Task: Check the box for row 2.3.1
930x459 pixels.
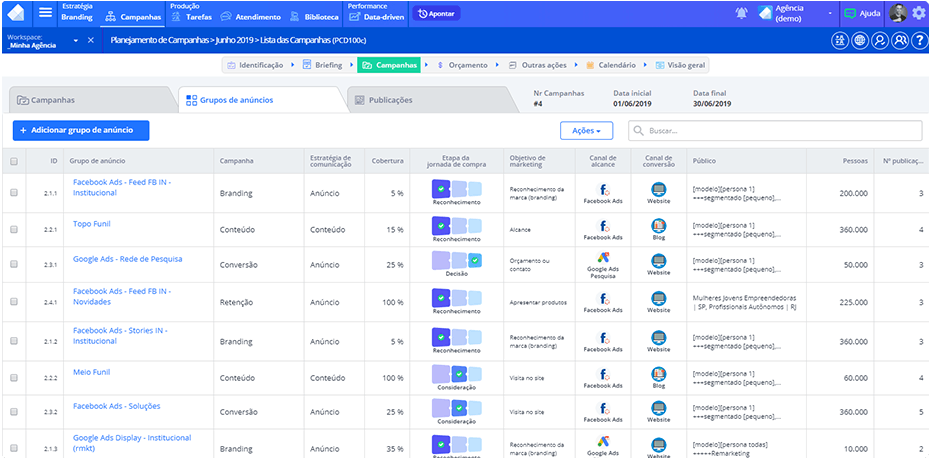Action: [x=14, y=264]
